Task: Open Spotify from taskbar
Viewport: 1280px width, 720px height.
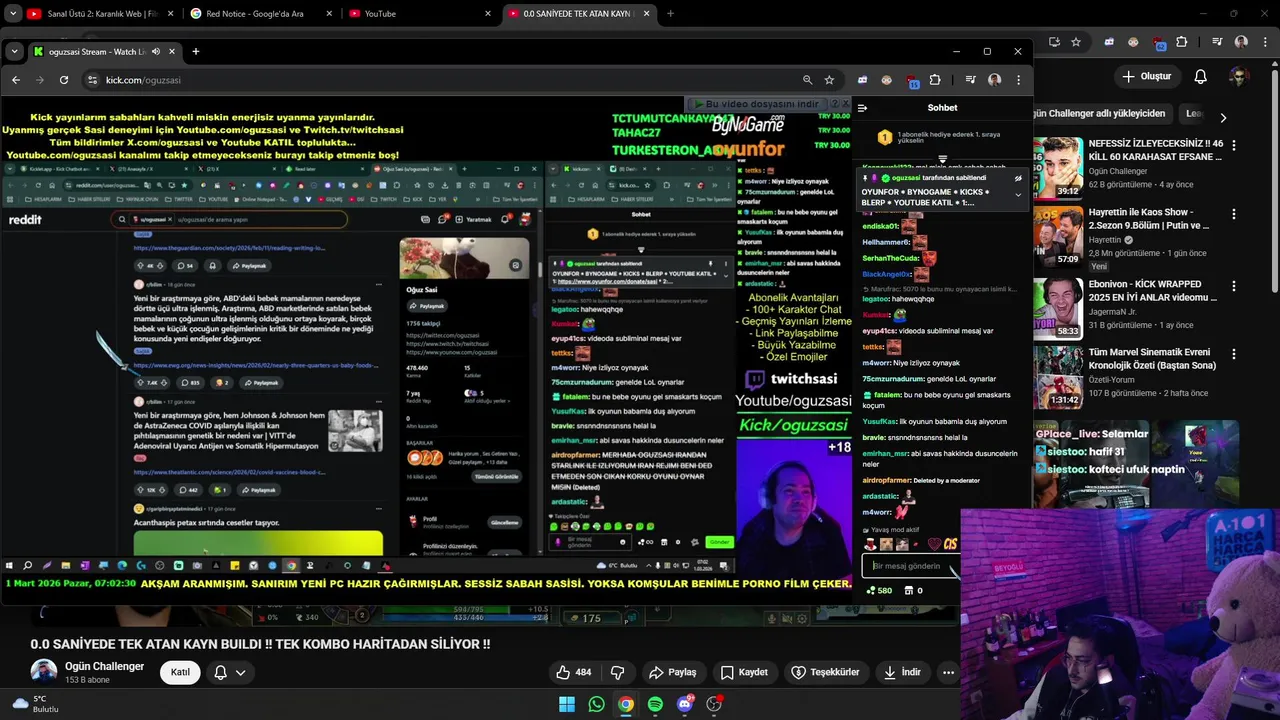Action: [x=655, y=704]
